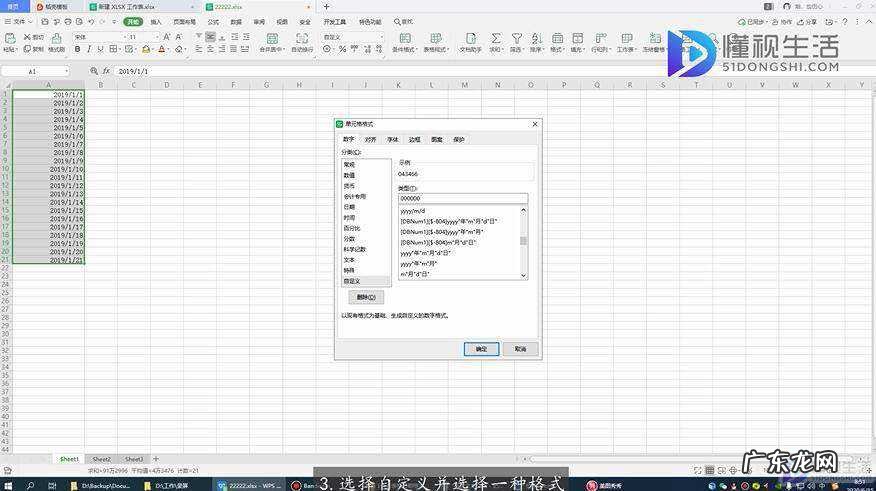Viewport: 876px width, 491px height.
Task: Click the 类型 format code input field
Action: 462,198
